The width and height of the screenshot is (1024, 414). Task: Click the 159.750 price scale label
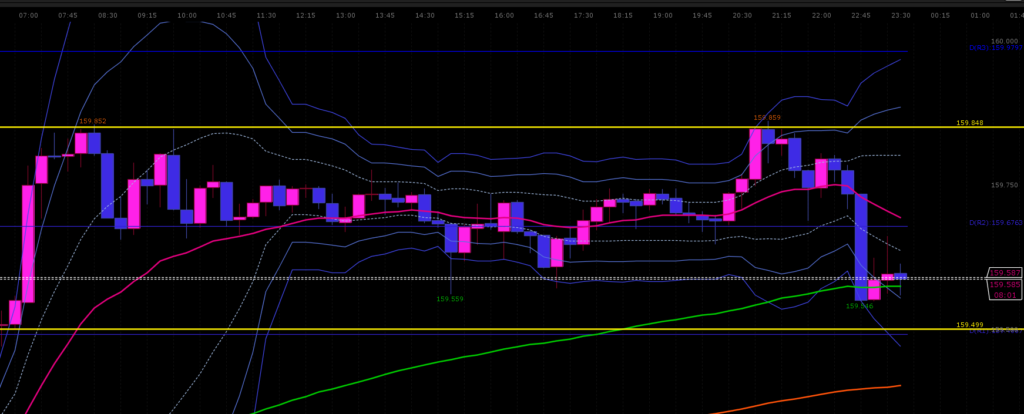(1004, 185)
